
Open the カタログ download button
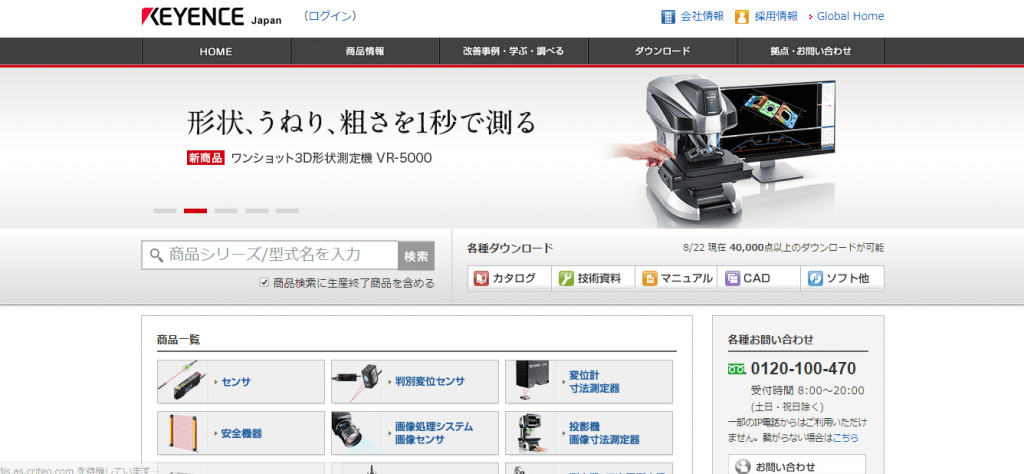click(x=509, y=278)
